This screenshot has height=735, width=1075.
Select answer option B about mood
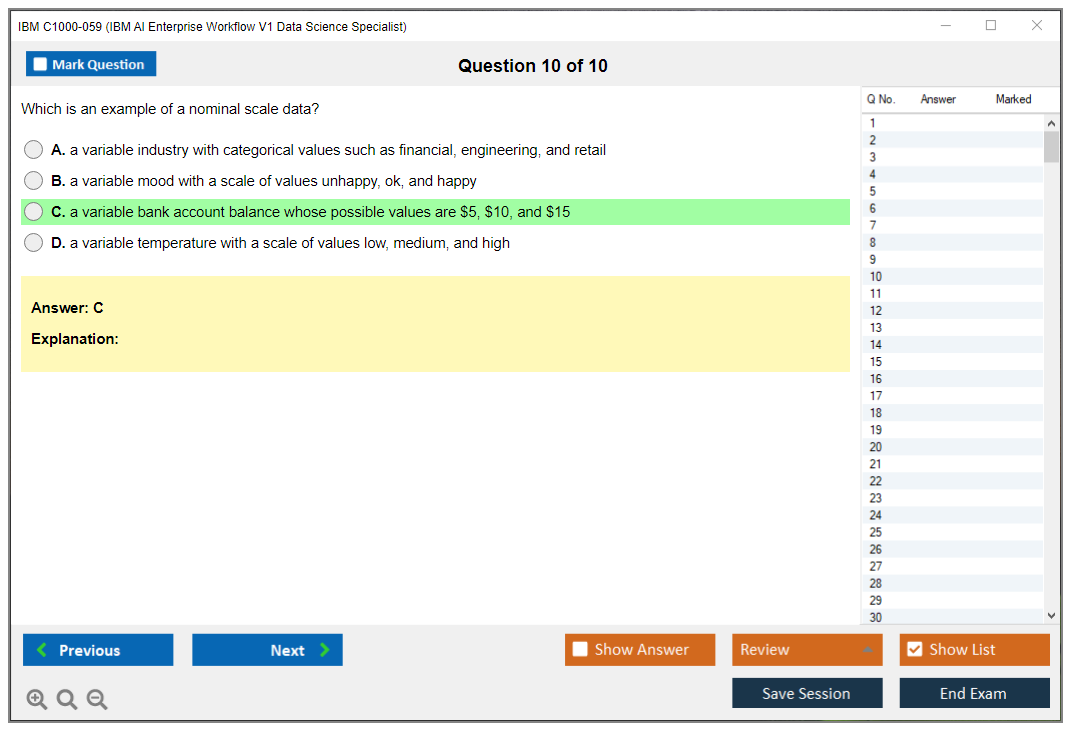click(34, 181)
